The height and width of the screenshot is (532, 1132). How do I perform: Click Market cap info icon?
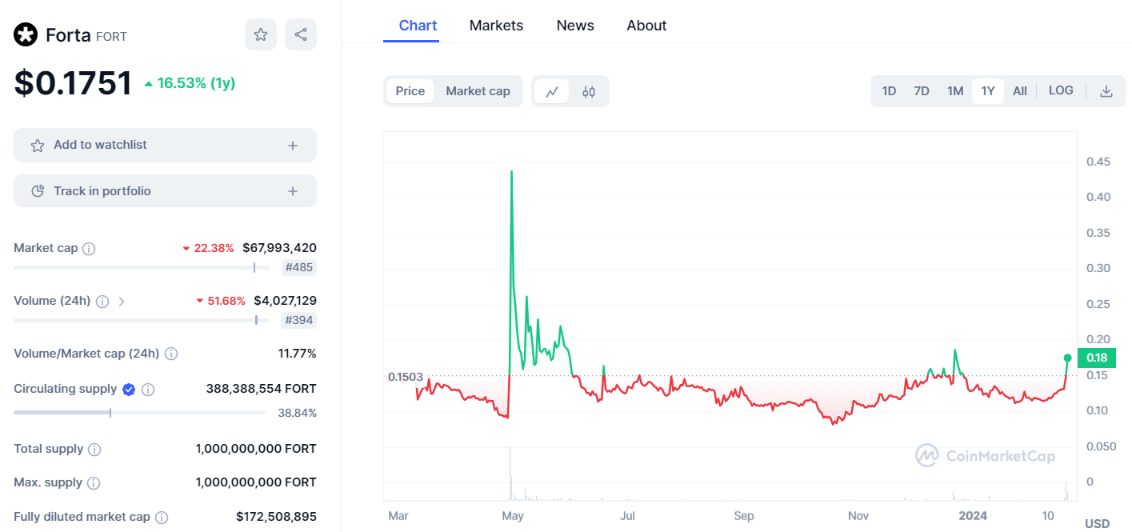tap(89, 248)
